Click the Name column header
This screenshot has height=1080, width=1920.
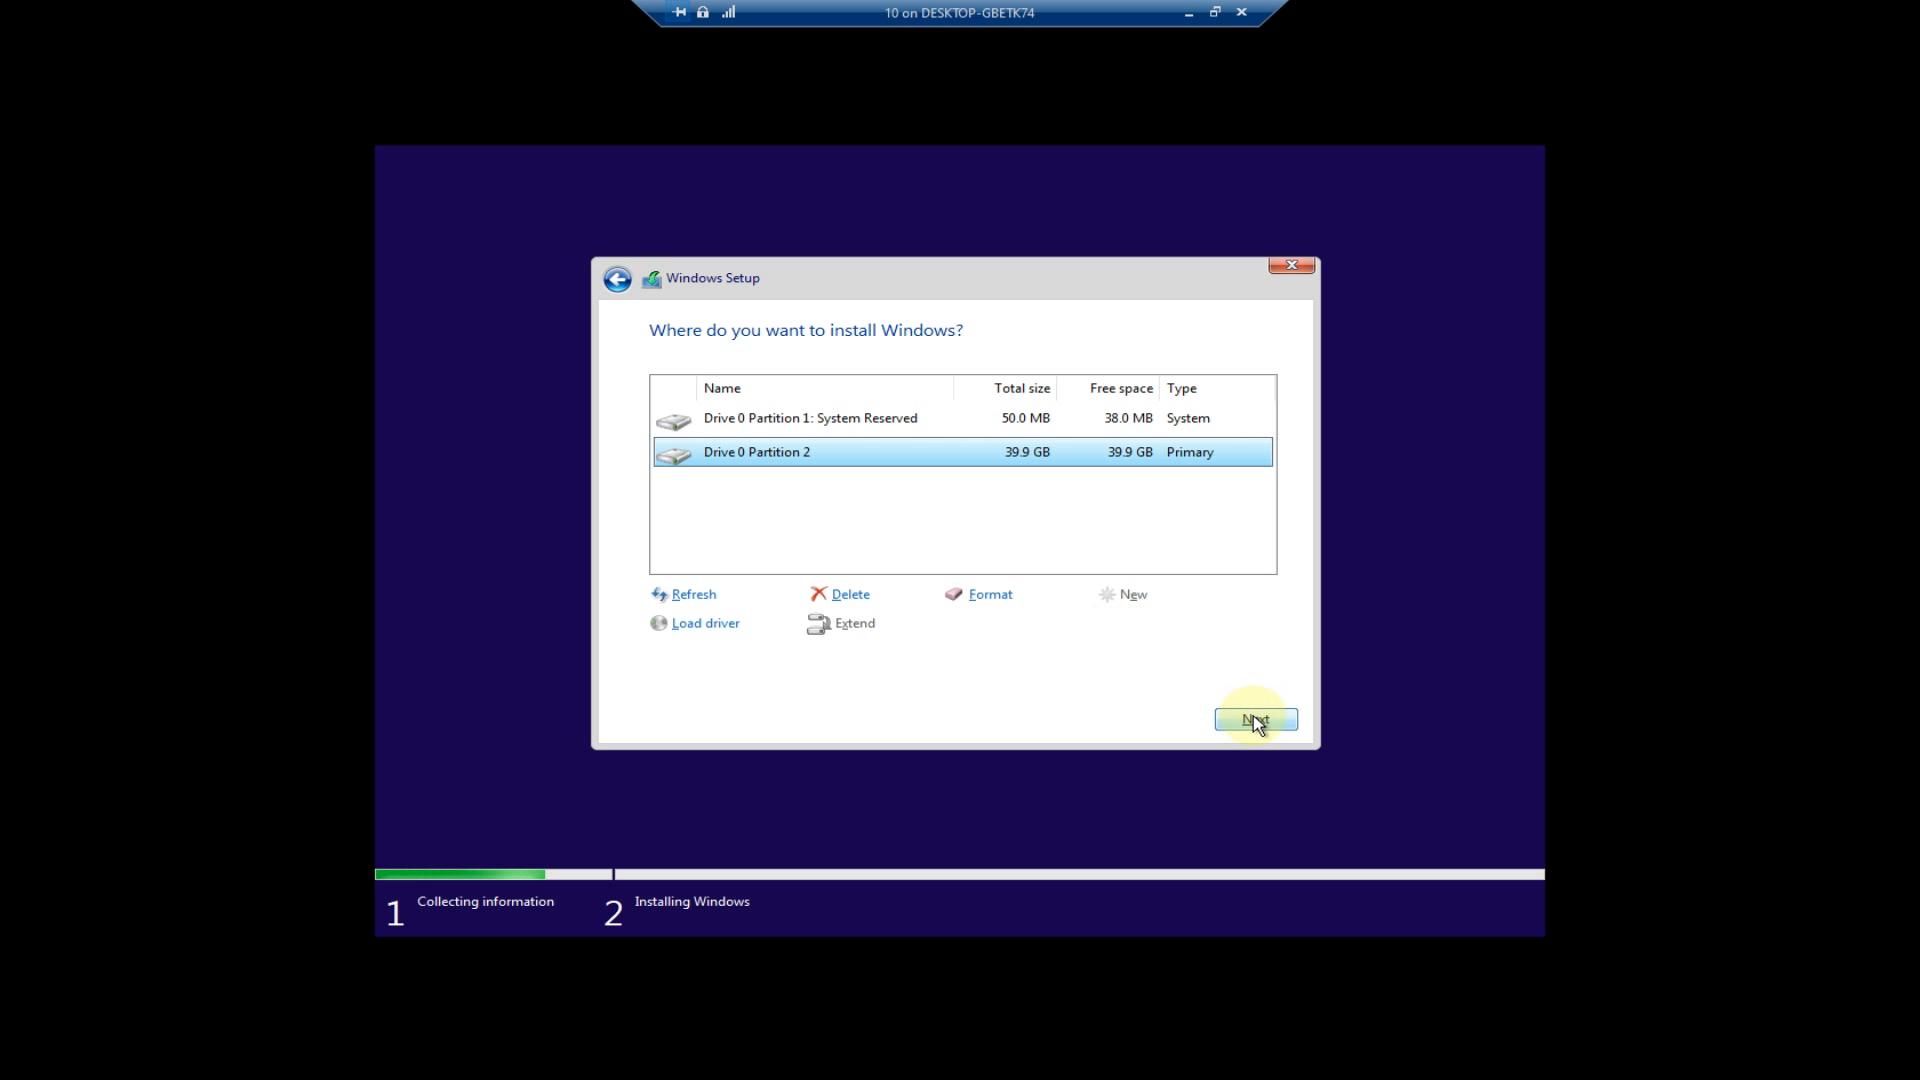pos(825,388)
